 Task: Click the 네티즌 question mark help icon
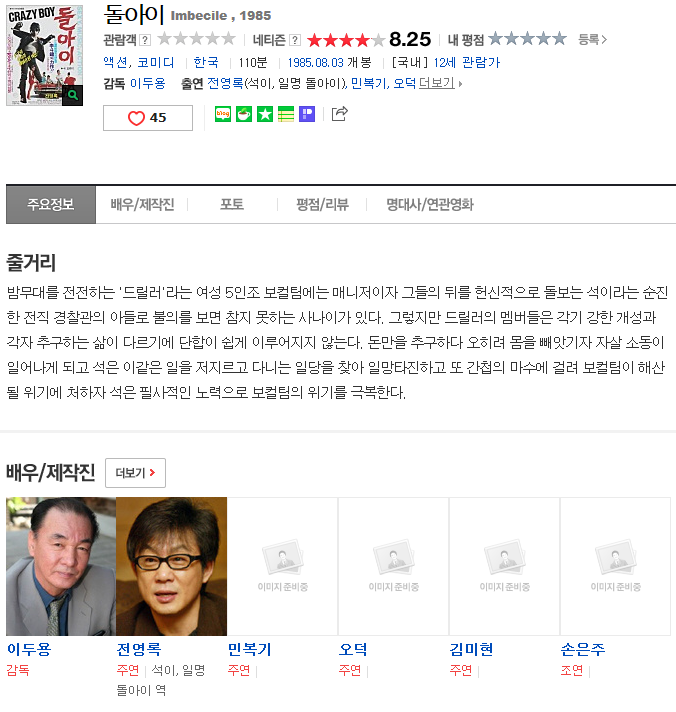click(295, 40)
